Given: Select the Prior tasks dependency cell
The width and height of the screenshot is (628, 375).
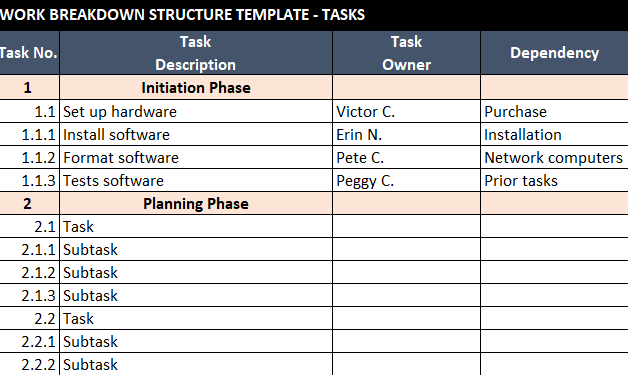Looking at the screenshot, I should coord(554,181).
